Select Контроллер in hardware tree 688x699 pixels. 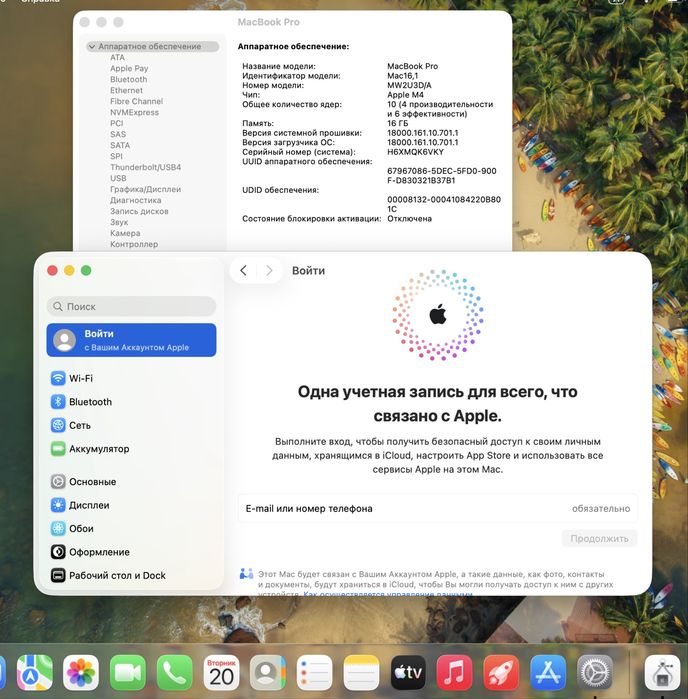[x=134, y=244]
